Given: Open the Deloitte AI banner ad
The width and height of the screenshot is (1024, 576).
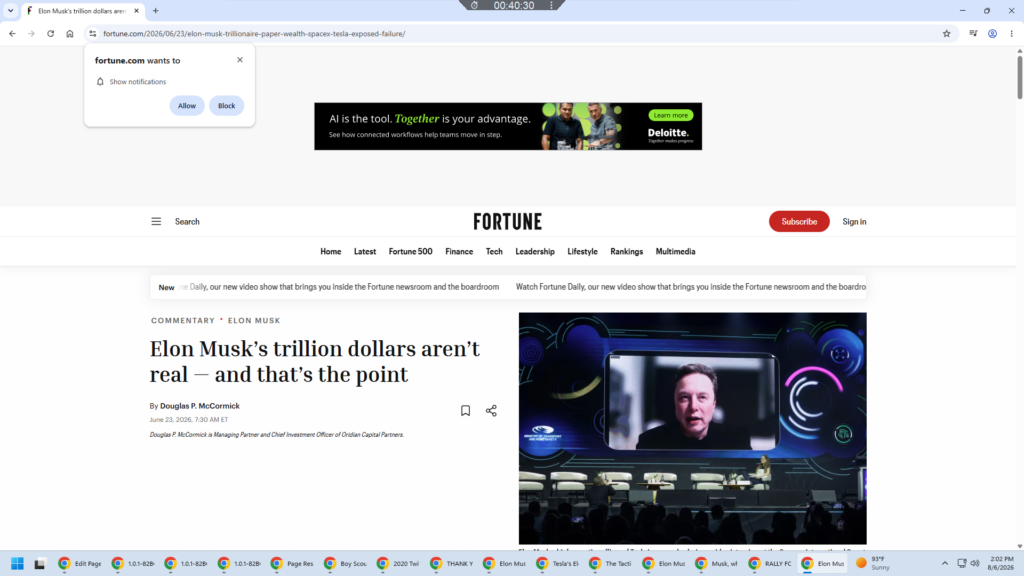Looking at the screenshot, I should click(508, 126).
